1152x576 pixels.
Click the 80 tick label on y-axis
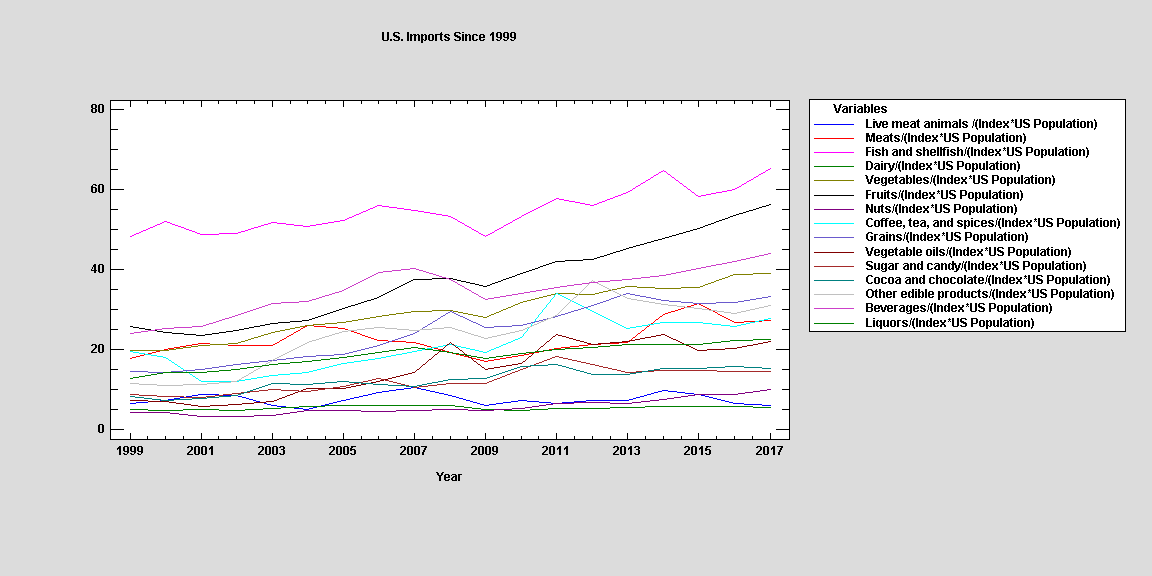pos(98,109)
